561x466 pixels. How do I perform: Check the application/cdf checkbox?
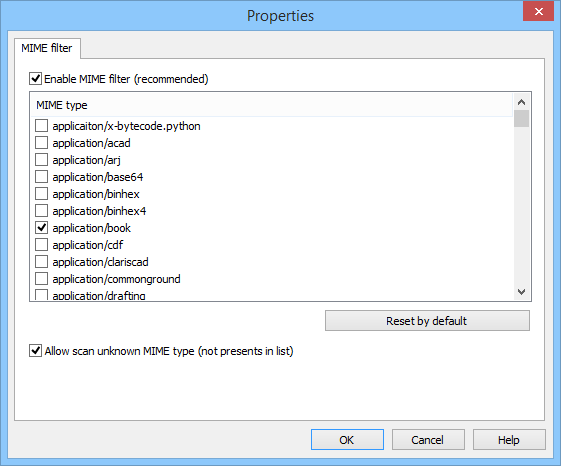[x=42, y=245]
